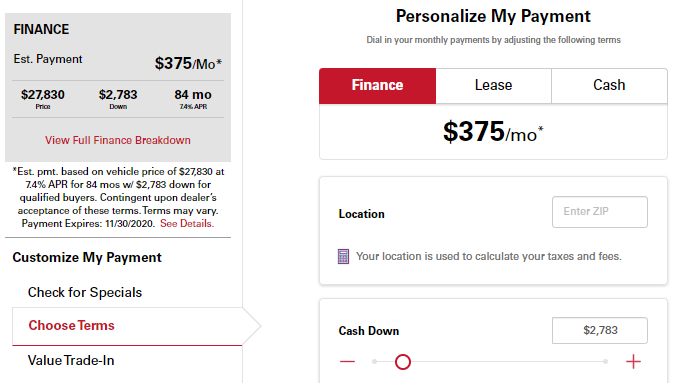682x383 pixels.
Task: Click the $375/mo payment display under tabs
Action: coord(493,131)
